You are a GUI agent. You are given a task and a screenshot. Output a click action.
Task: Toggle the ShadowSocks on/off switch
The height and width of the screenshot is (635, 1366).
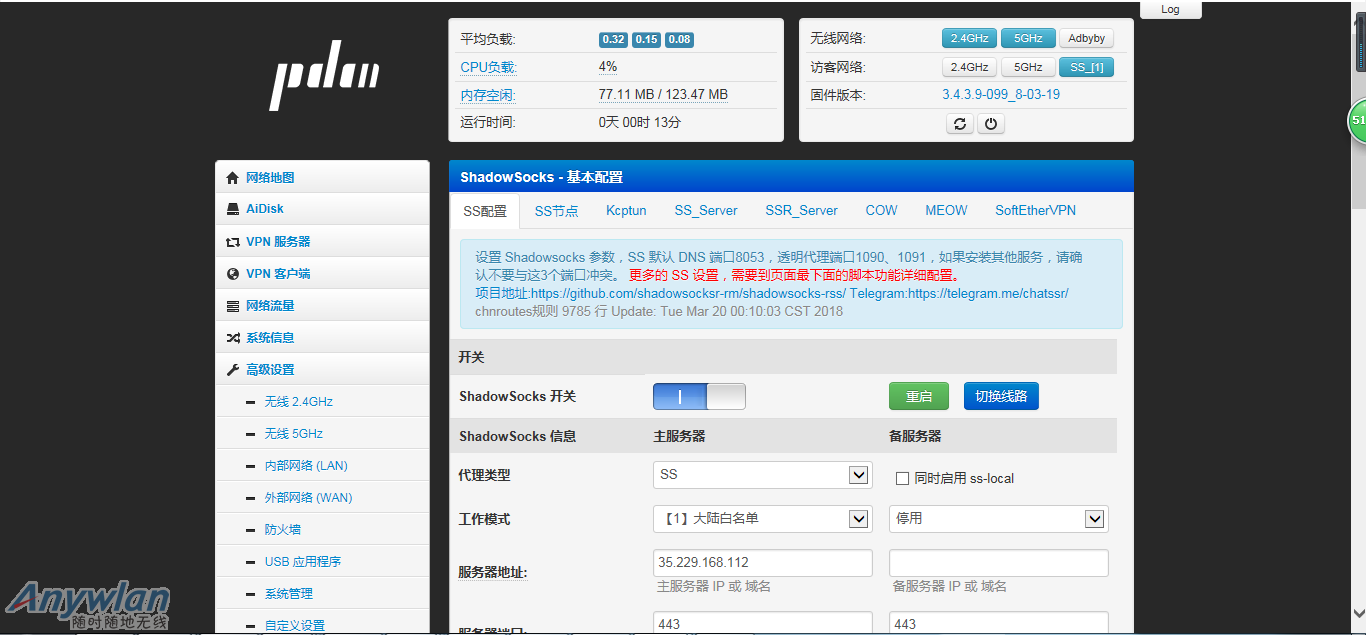(x=699, y=397)
